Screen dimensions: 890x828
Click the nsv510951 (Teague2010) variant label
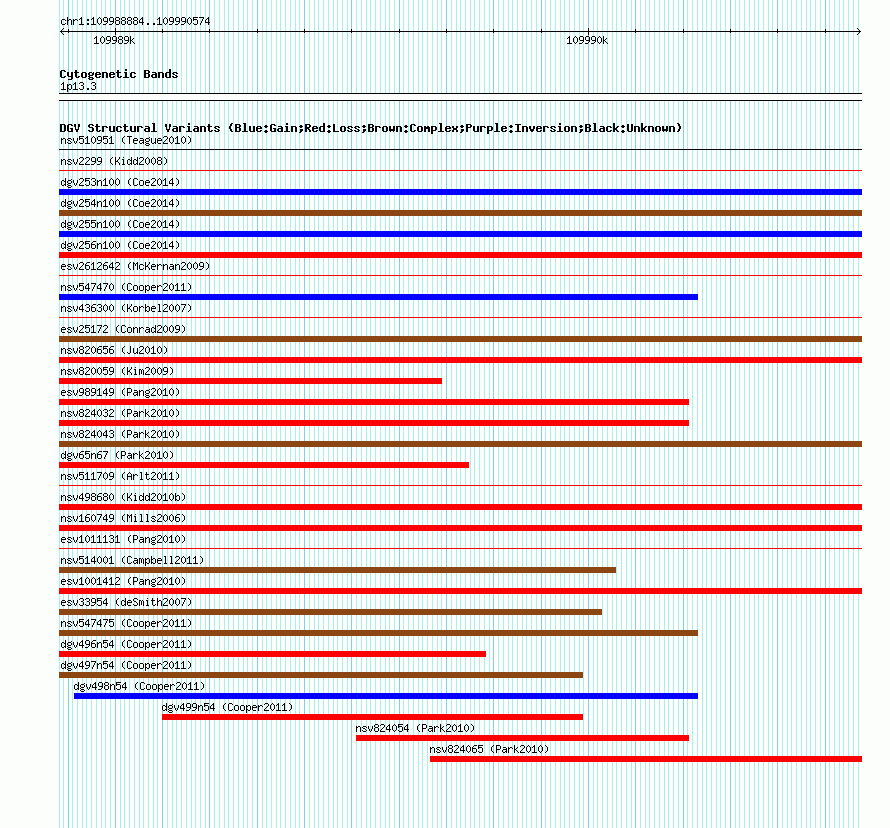point(126,140)
